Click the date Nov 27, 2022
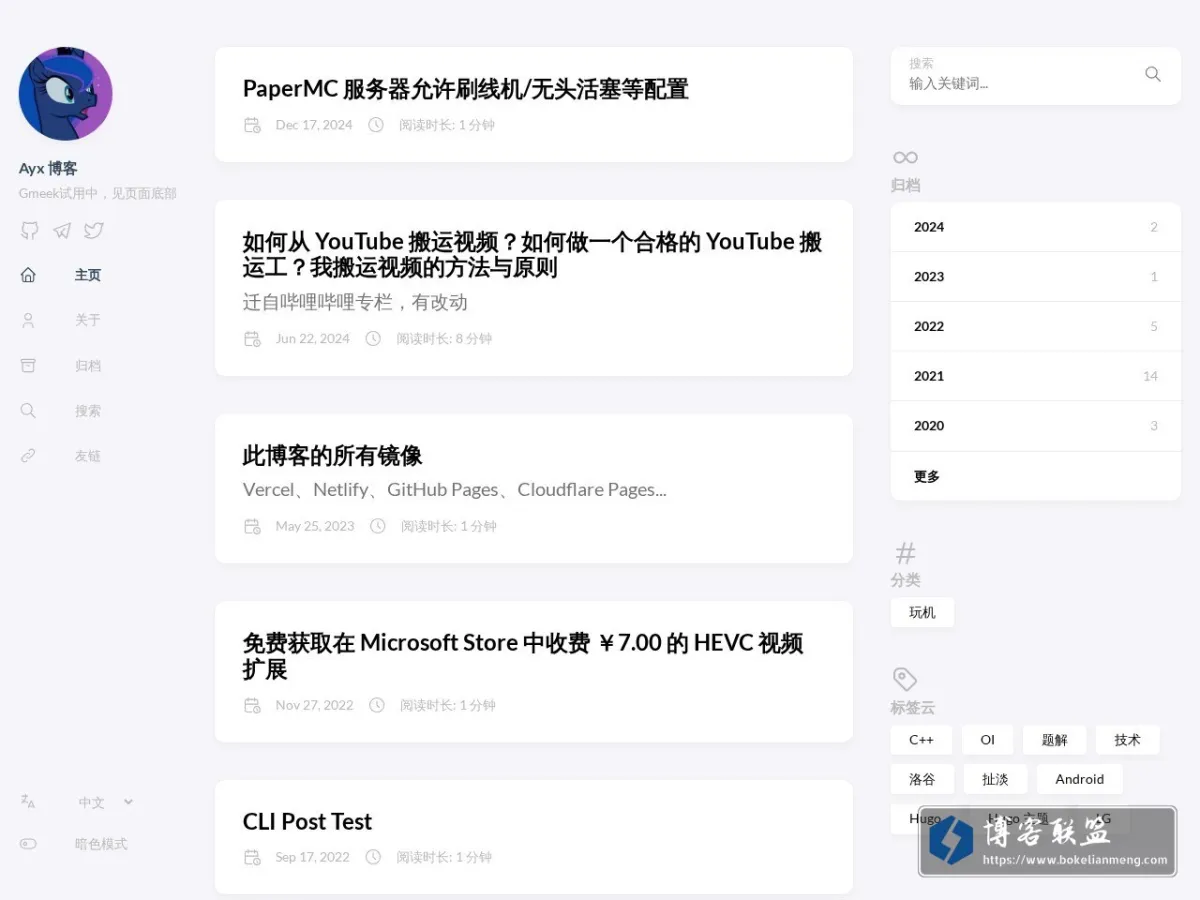 tap(315, 705)
